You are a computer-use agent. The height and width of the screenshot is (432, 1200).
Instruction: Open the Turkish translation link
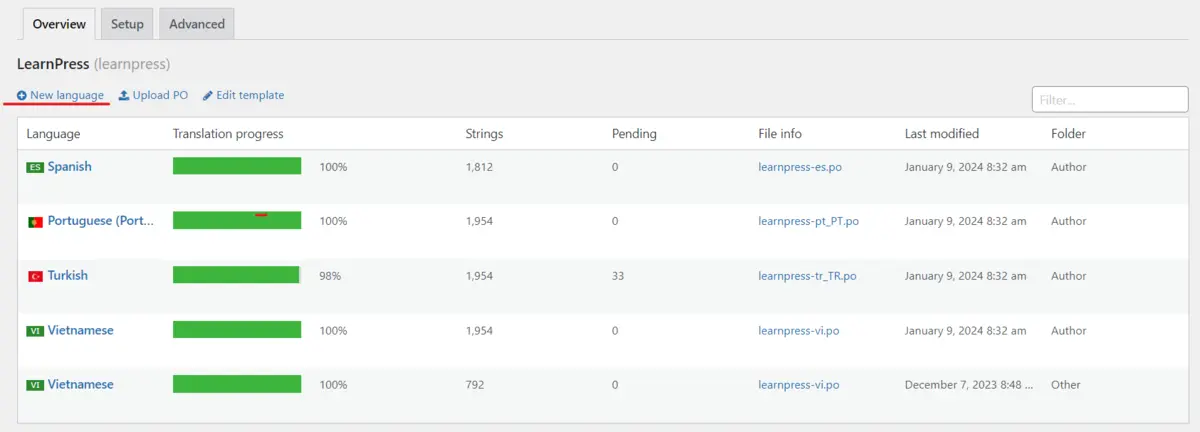[67, 276]
